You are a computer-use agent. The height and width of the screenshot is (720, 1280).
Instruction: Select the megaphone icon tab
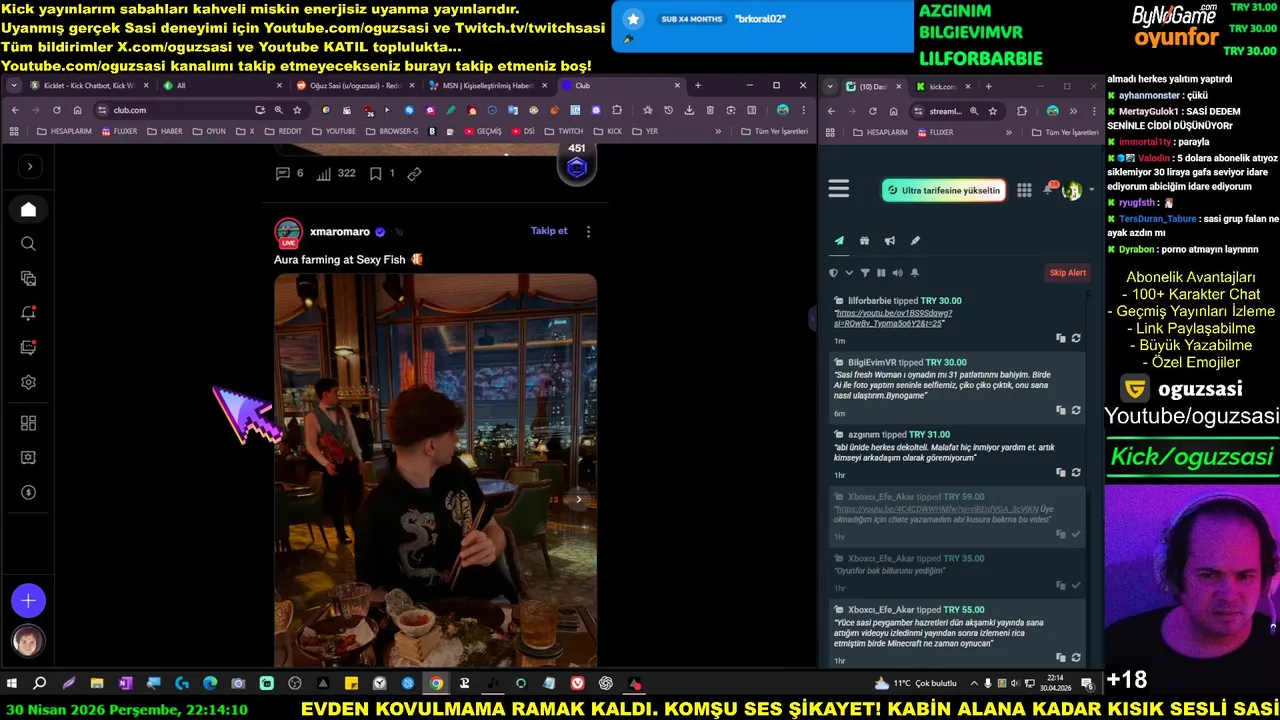[889, 240]
